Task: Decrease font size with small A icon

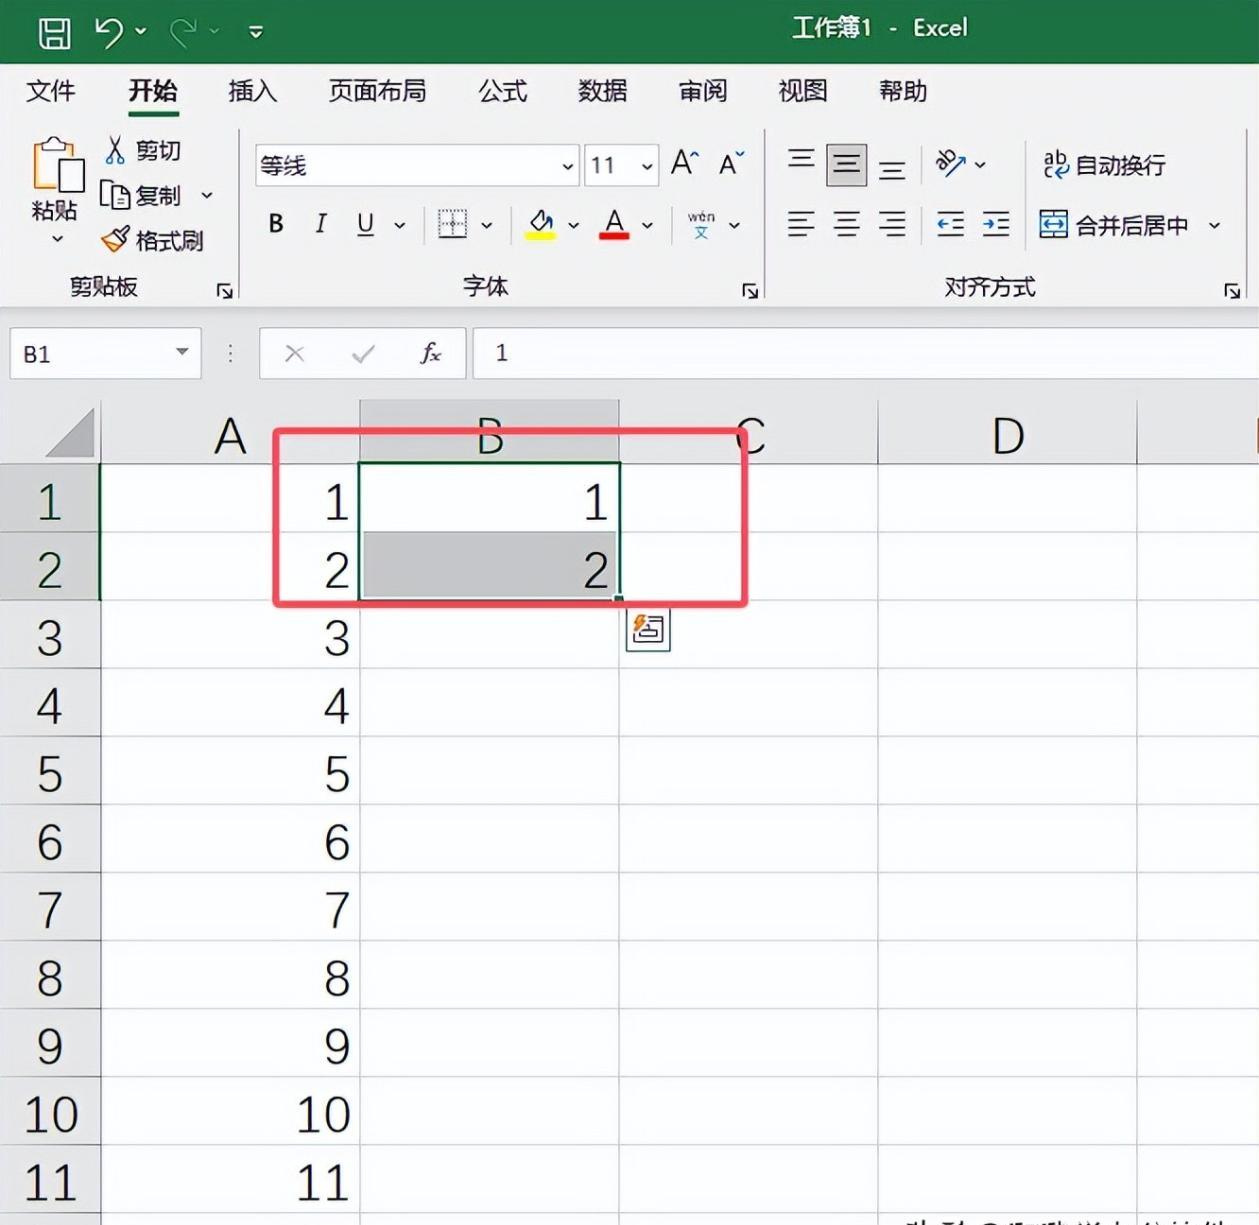Action: (732, 163)
